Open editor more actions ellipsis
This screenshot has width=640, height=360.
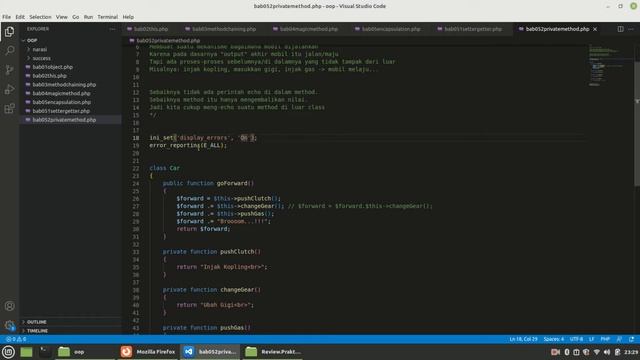(631, 29)
